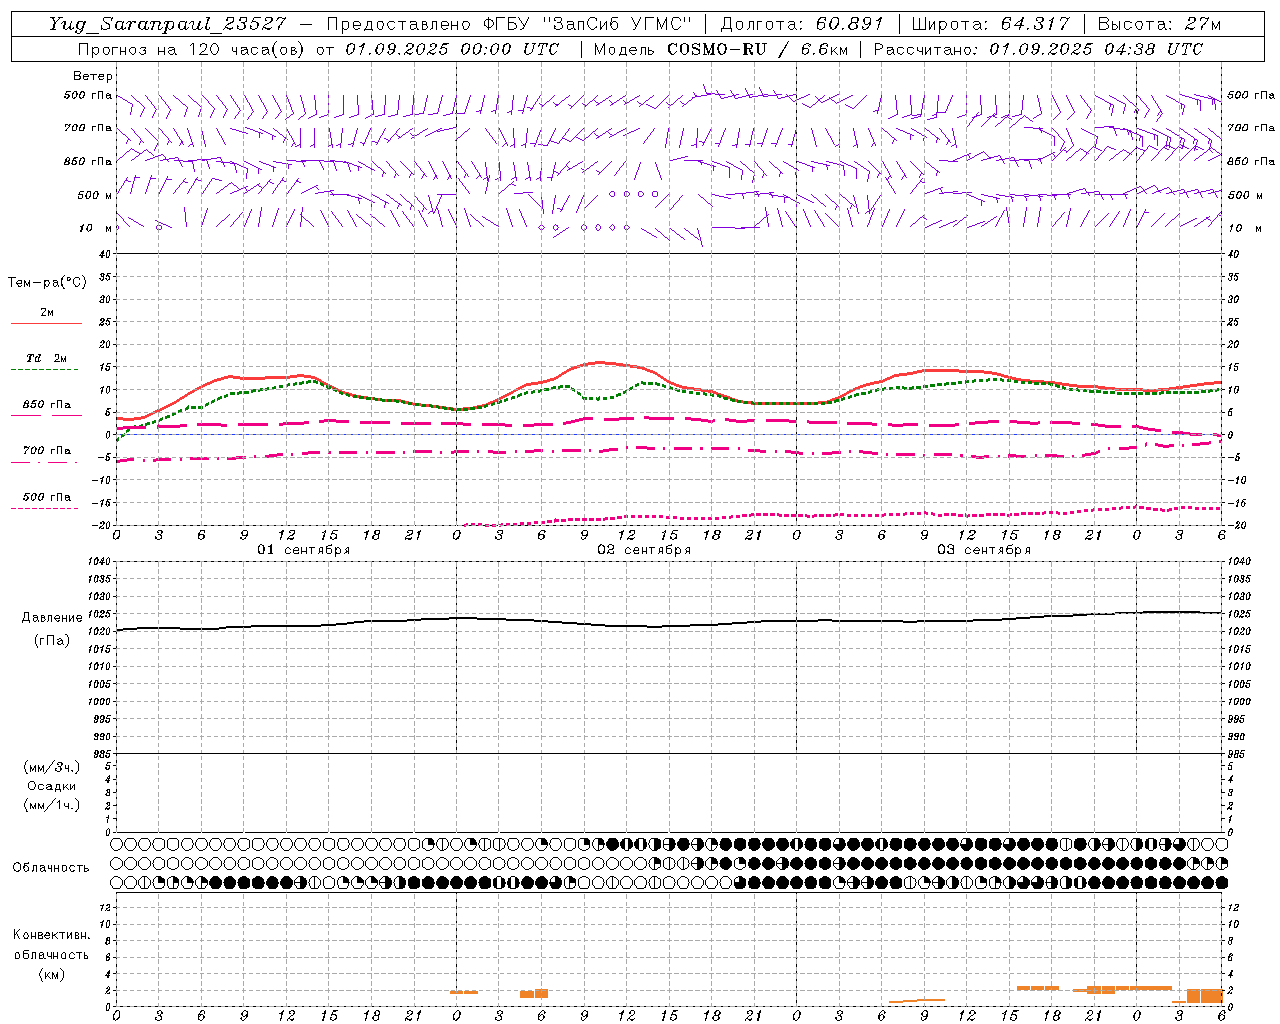
Task: Select the 02 сентября date label
Action: coord(644,550)
